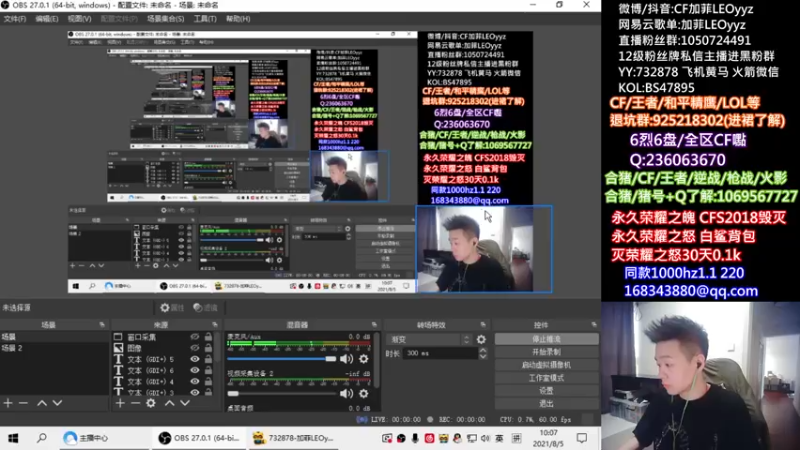Open the 渐变 transition dropdown
The image size is (800, 450).
(x=430, y=339)
